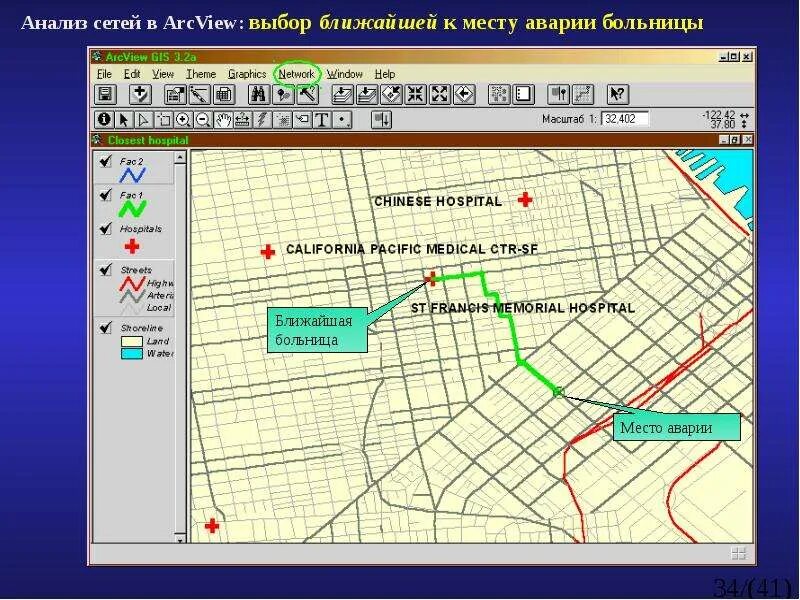800x600 pixels.
Task: Click the Chinese Hospital cross marker
Action: coord(525,200)
